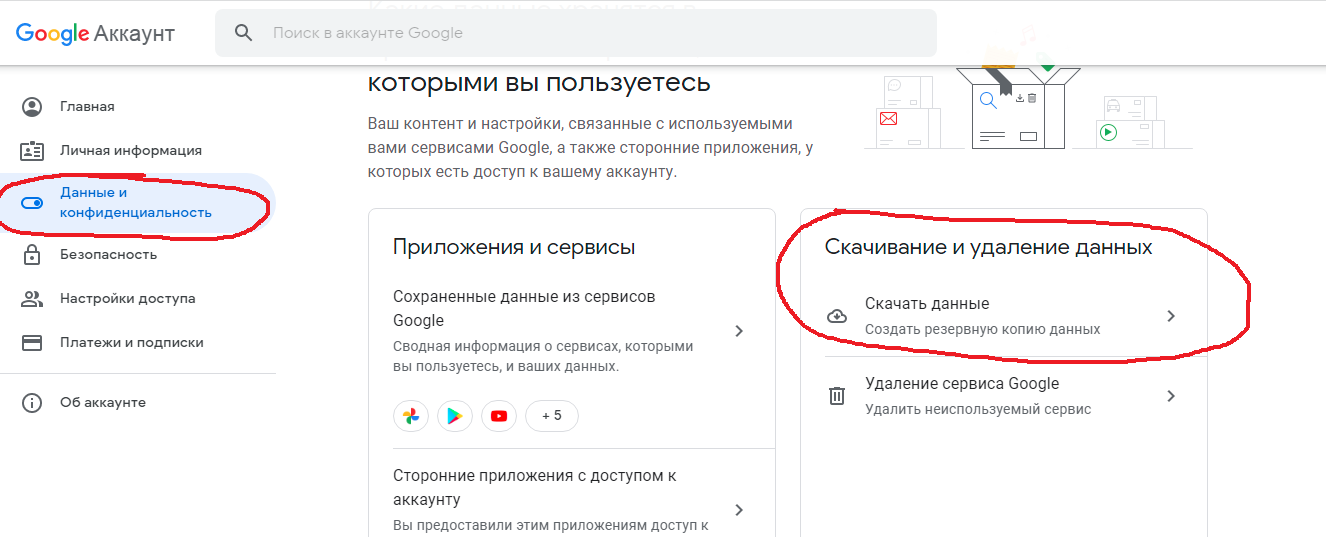Focus the Google account search field
Screen dimensions: 1326x537
tap(576, 33)
